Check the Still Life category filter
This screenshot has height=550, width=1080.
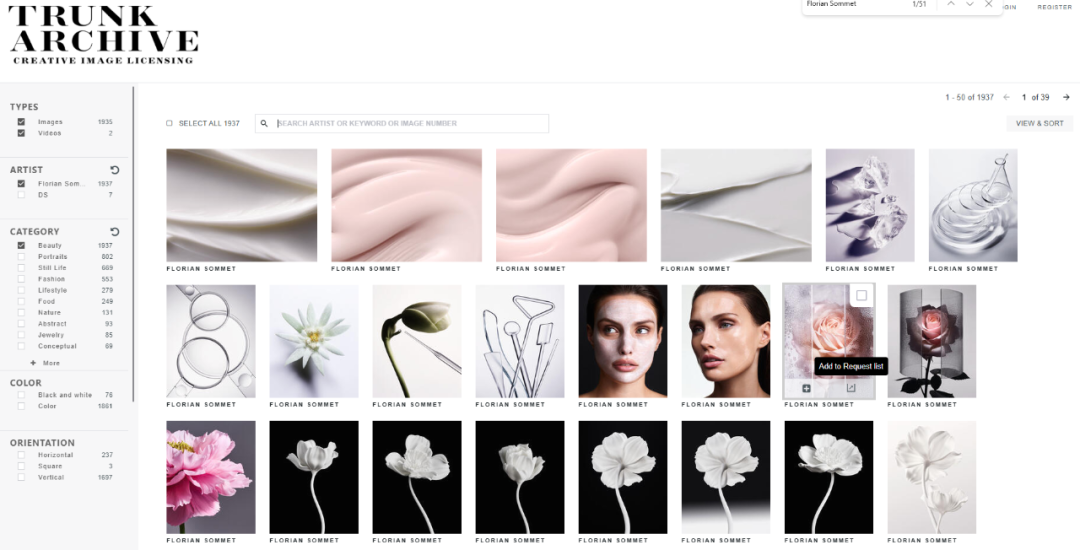tap(21, 268)
